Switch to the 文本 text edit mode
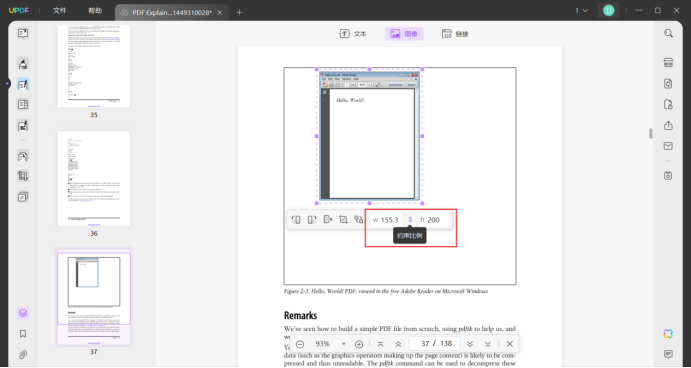This screenshot has height=368, width=691. [353, 34]
